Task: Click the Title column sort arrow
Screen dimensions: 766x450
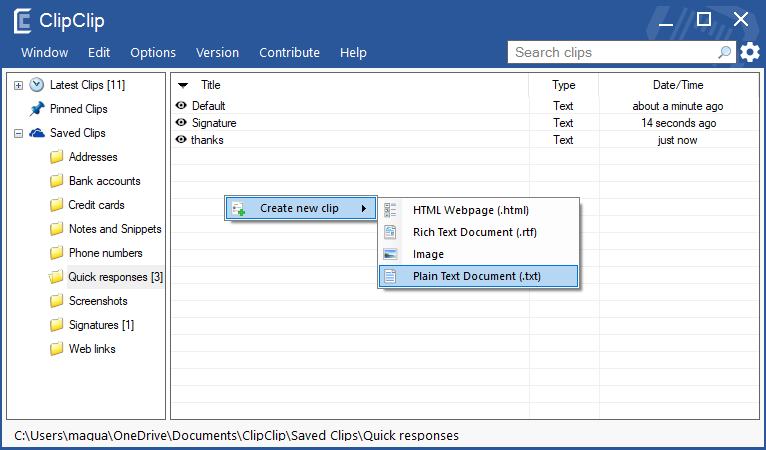Action: tap(183, 85)
